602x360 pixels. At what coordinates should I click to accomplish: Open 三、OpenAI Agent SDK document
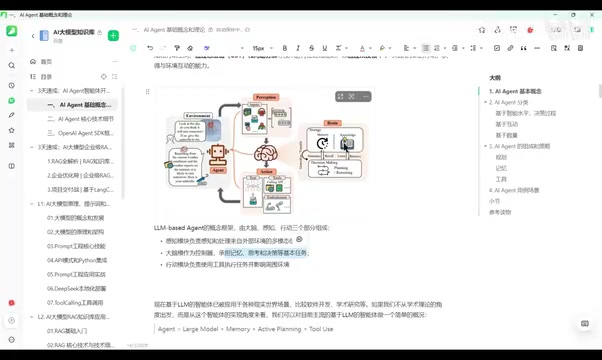click(x=80, y=133)
